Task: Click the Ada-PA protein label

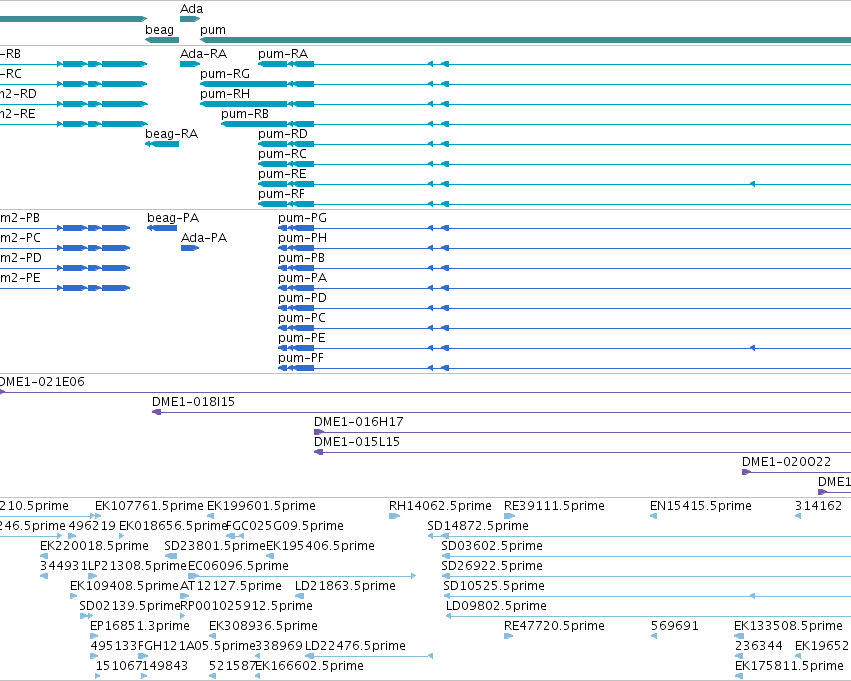Action: [204, 238]
